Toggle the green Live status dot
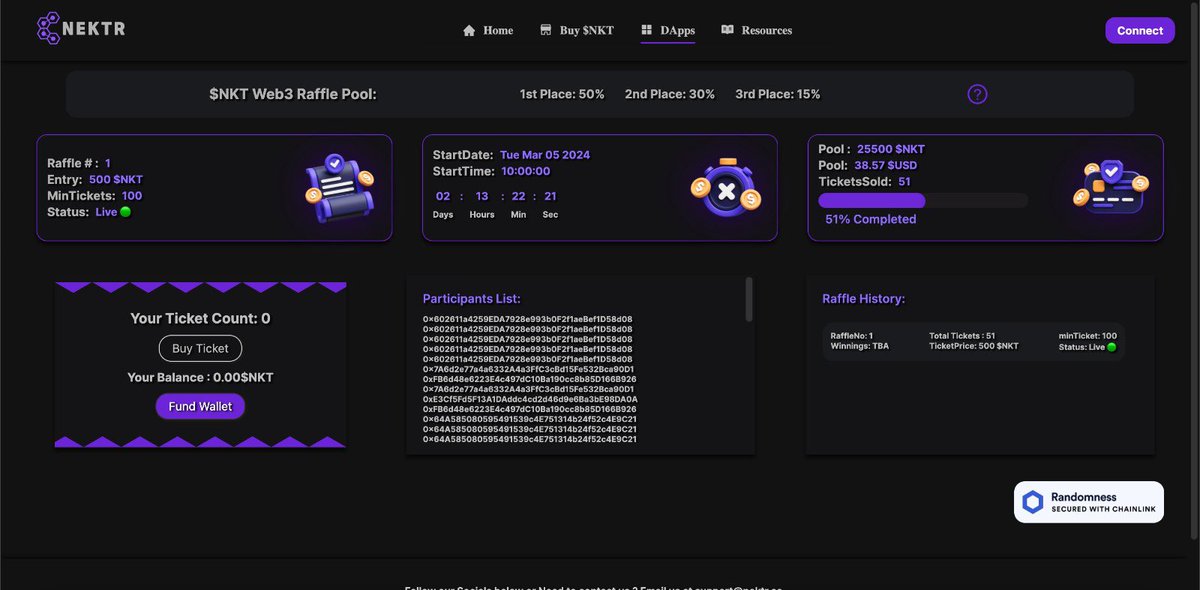1200x590 pixels. pos(124,211)
